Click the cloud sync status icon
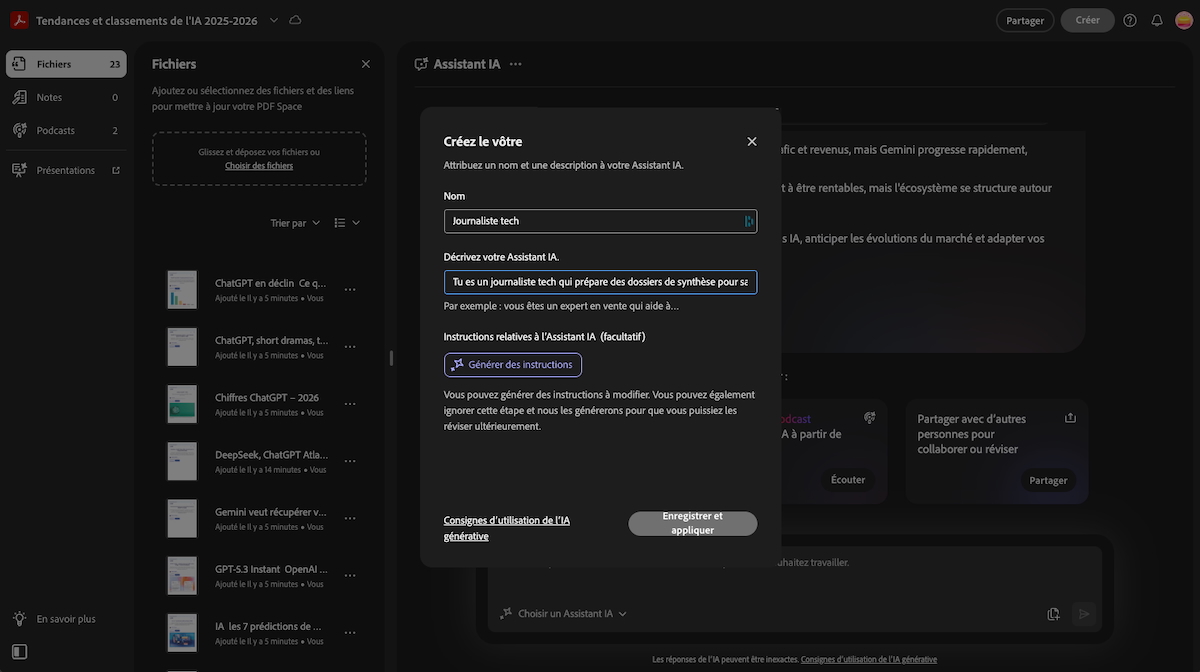This screenshot has height=672, width=1200. pyautogui.click(x=295, y=20)
